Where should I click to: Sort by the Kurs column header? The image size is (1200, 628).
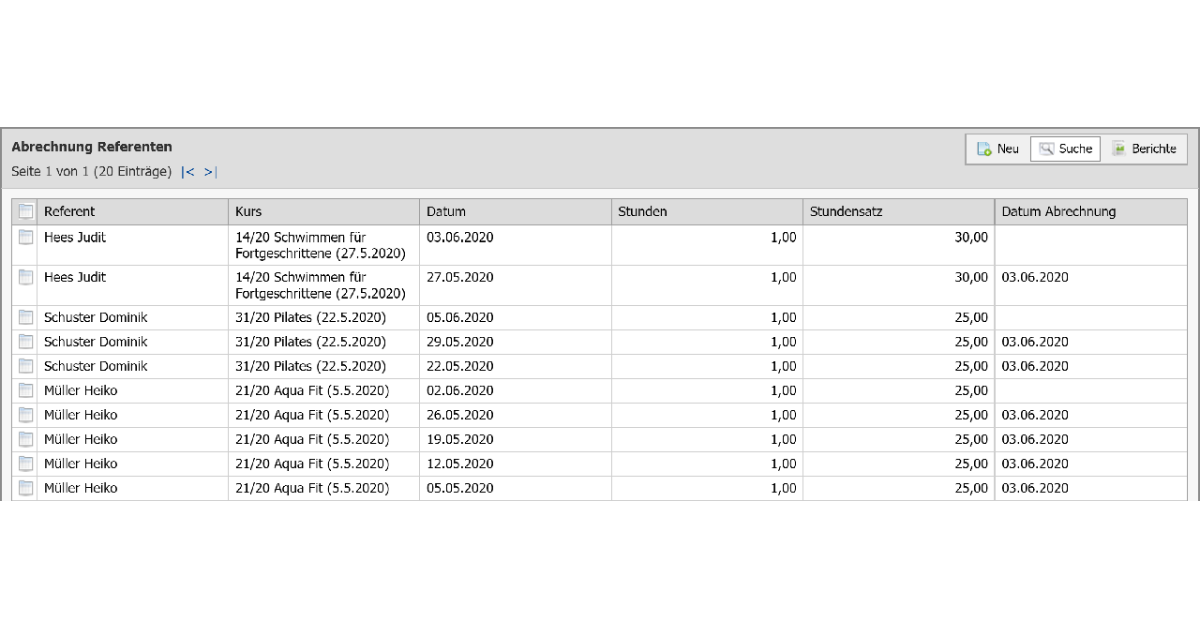click(x=249, y=212)
